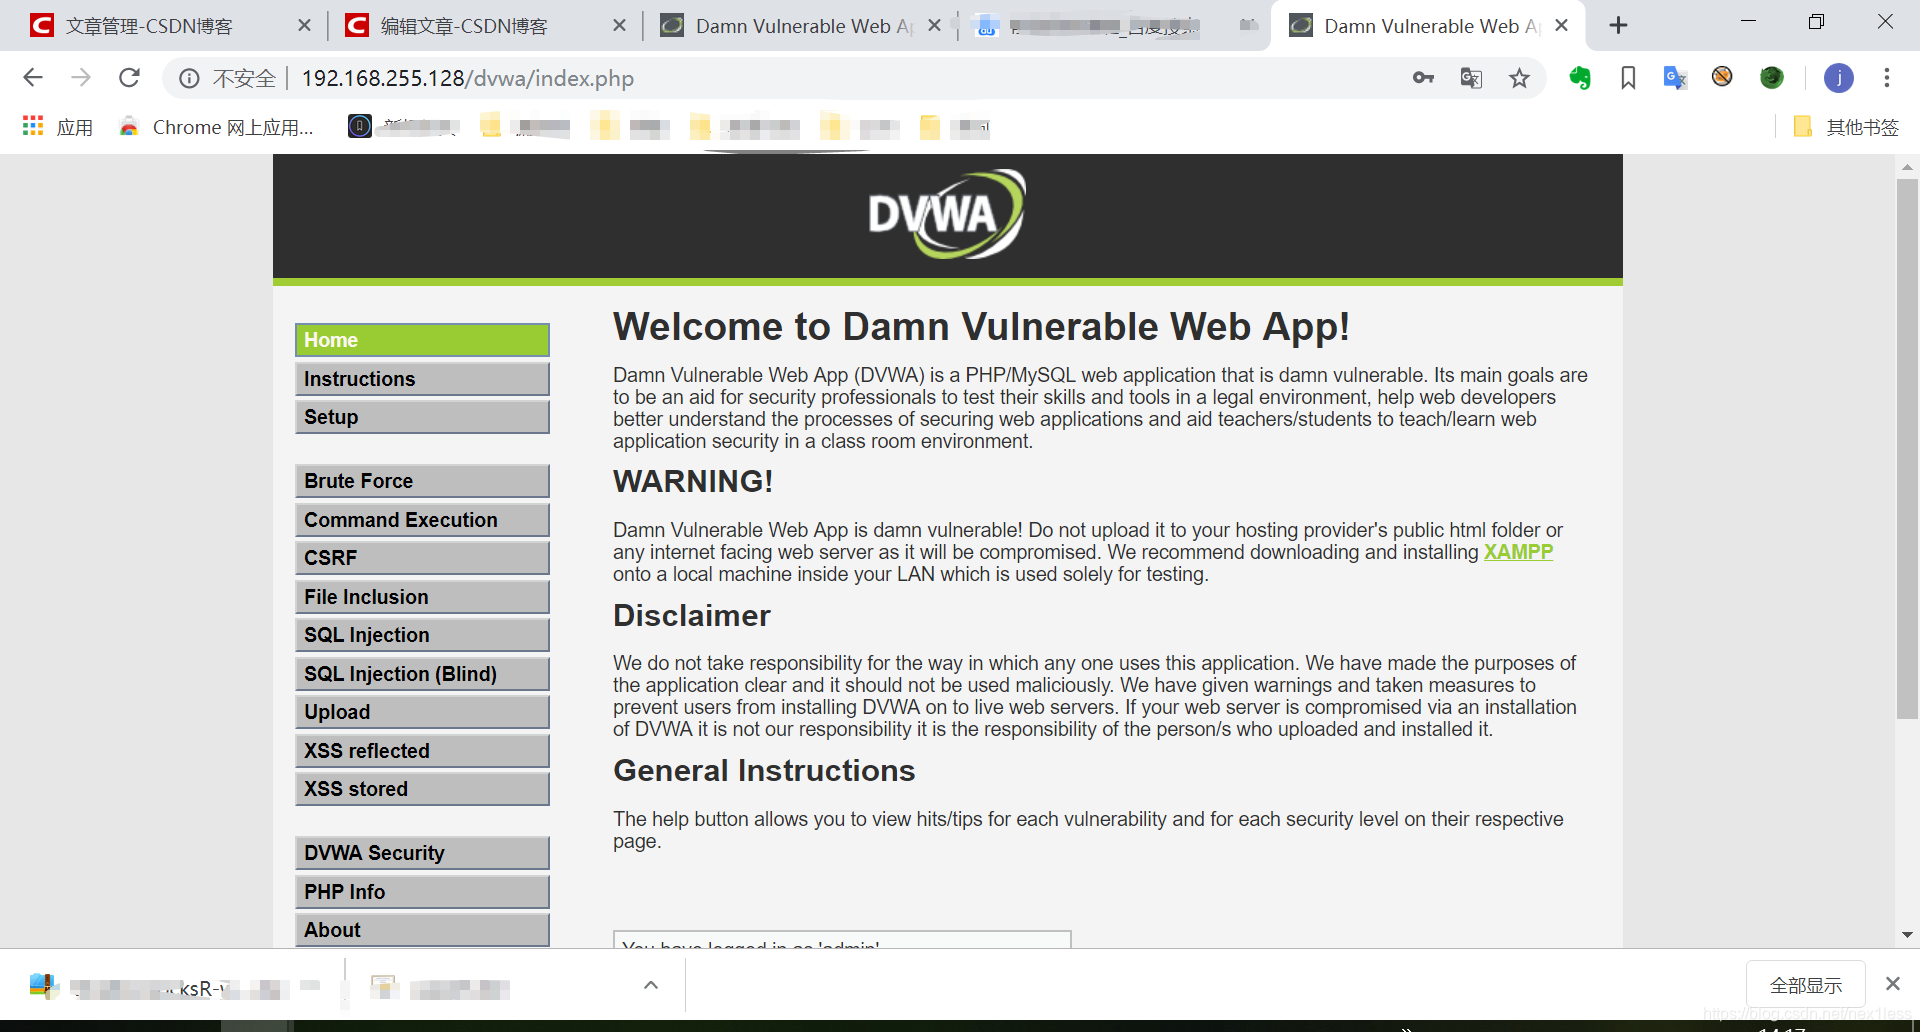The image size is (1921, 1032).
Task: Click the scrollbar down arrow
Action: (1907, 935)
